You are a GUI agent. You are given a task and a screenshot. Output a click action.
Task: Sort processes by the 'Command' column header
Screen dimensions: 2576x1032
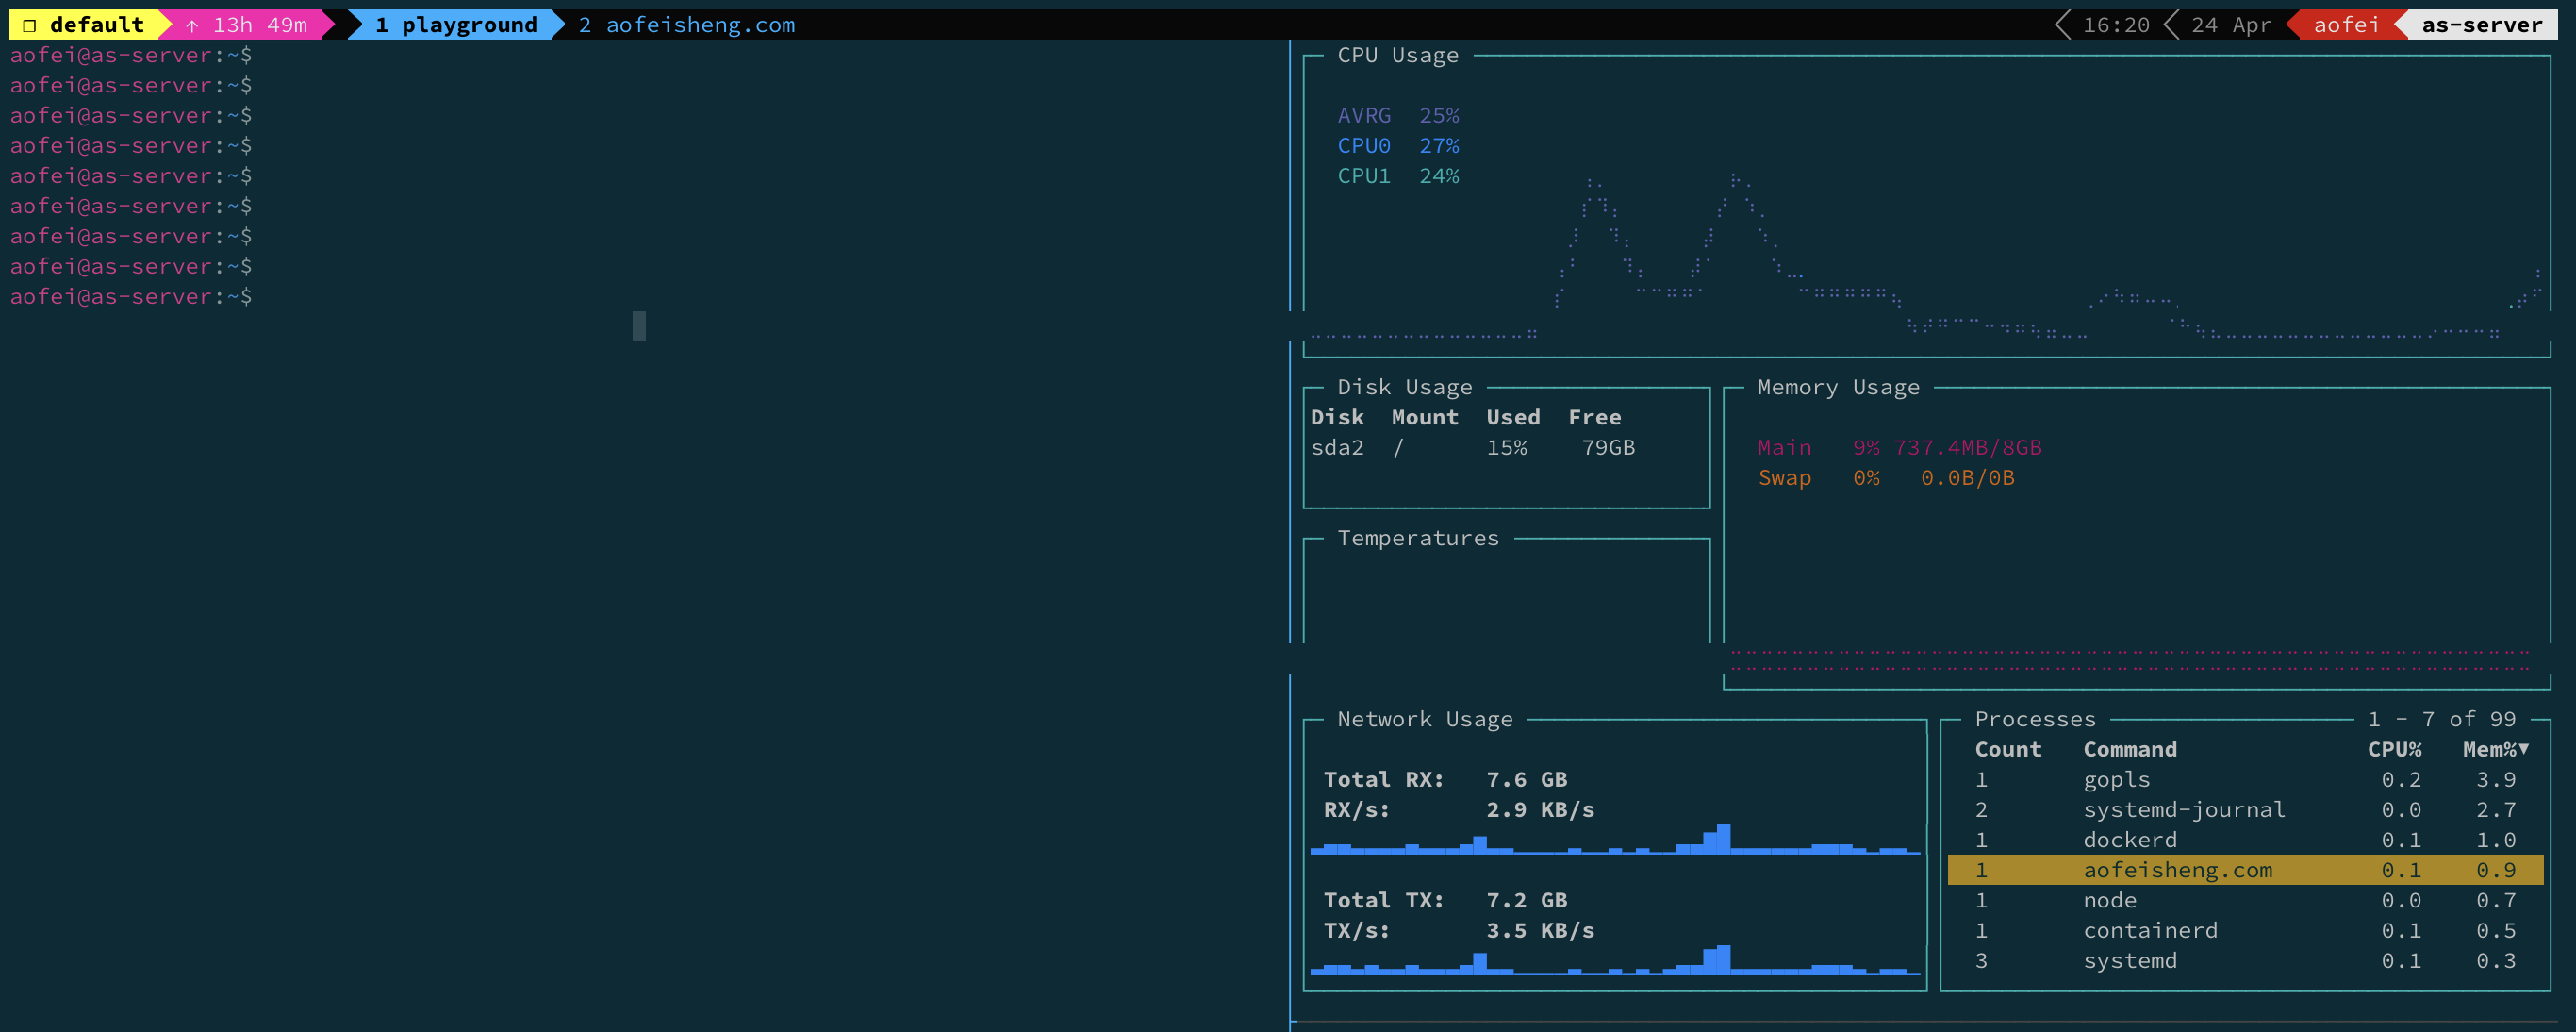[2130, 750]
